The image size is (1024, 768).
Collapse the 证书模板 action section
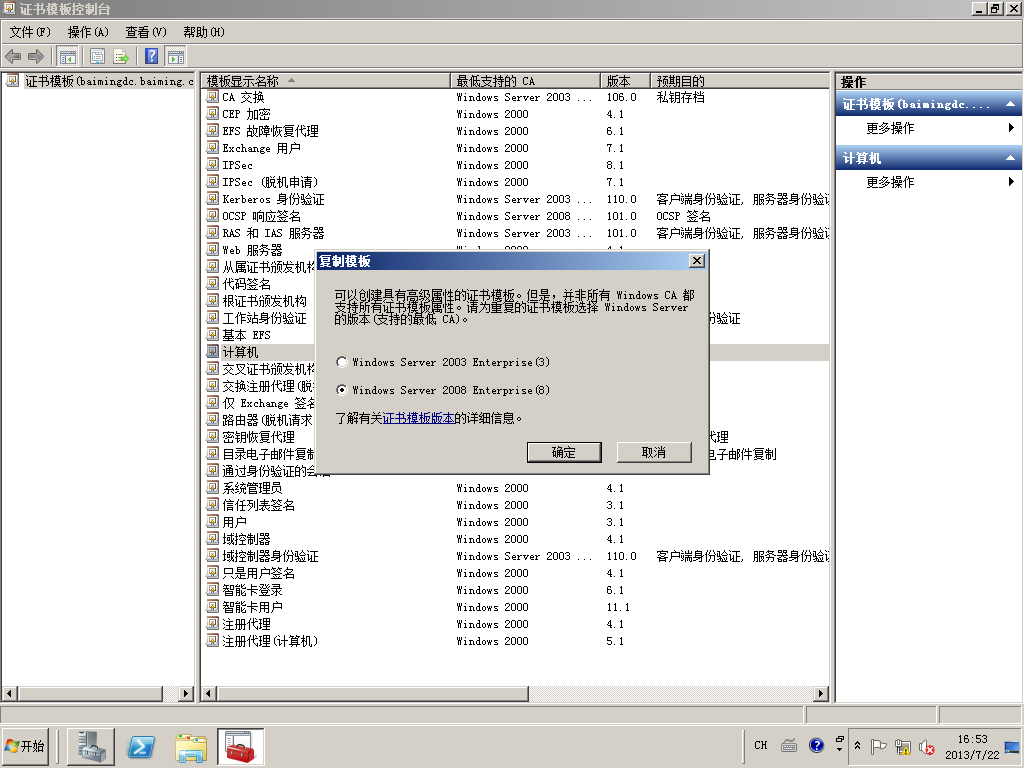[1010, 104]
